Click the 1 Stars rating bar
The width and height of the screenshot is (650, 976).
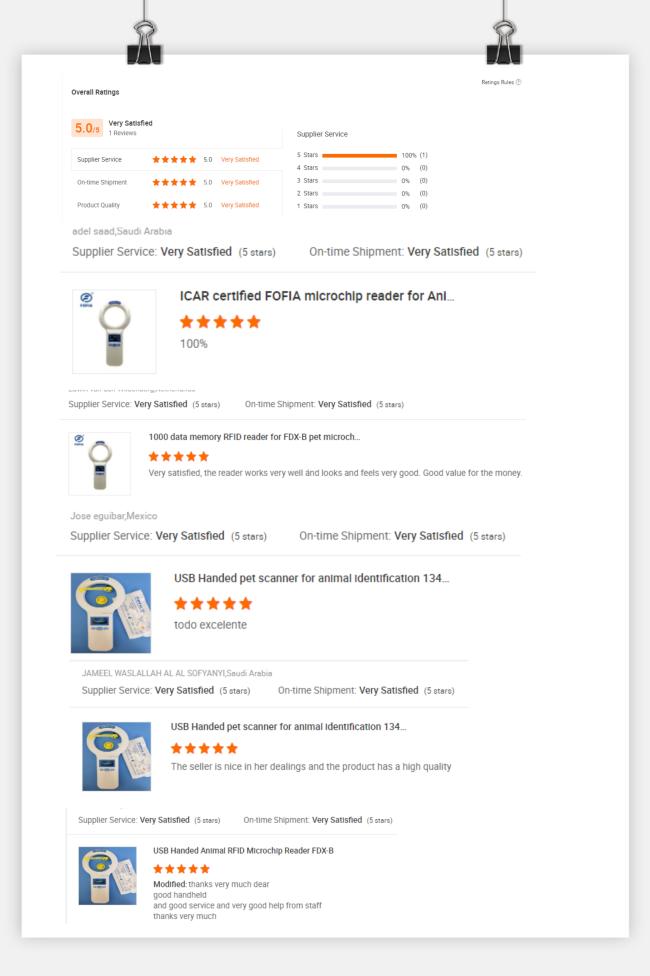360,206
